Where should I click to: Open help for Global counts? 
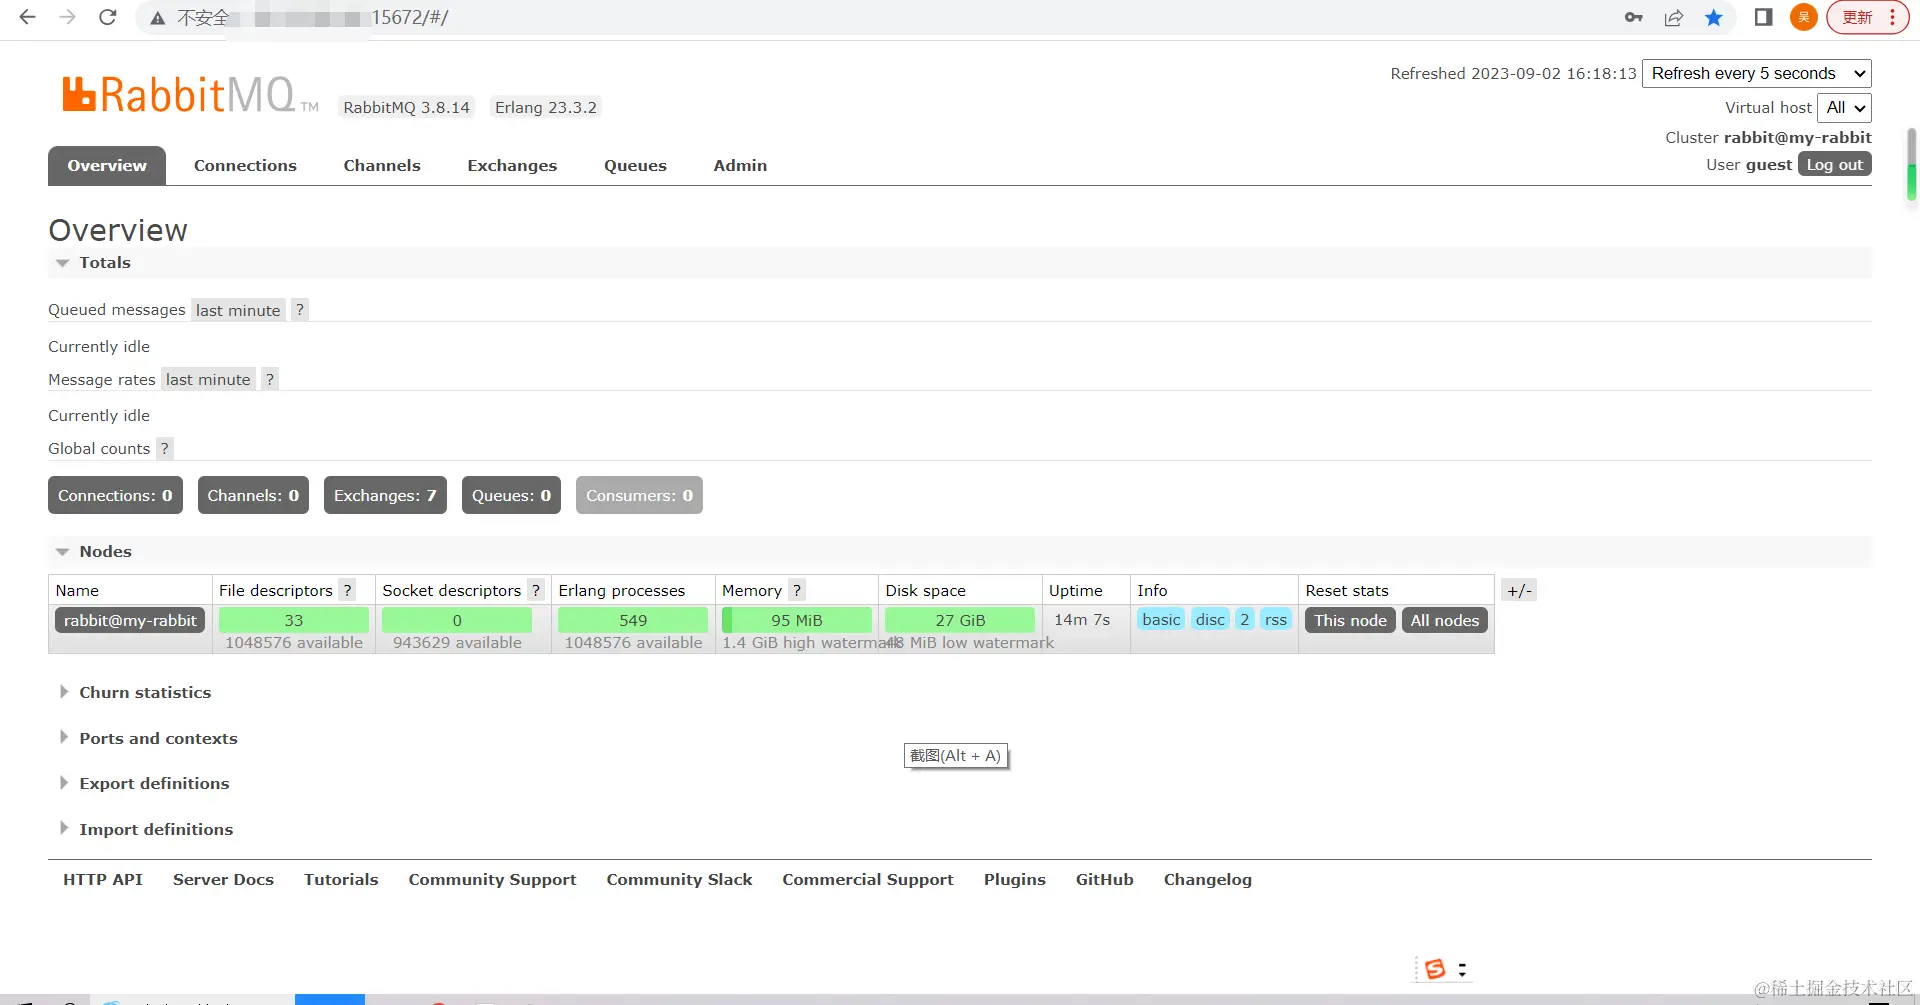coord(165,448)
